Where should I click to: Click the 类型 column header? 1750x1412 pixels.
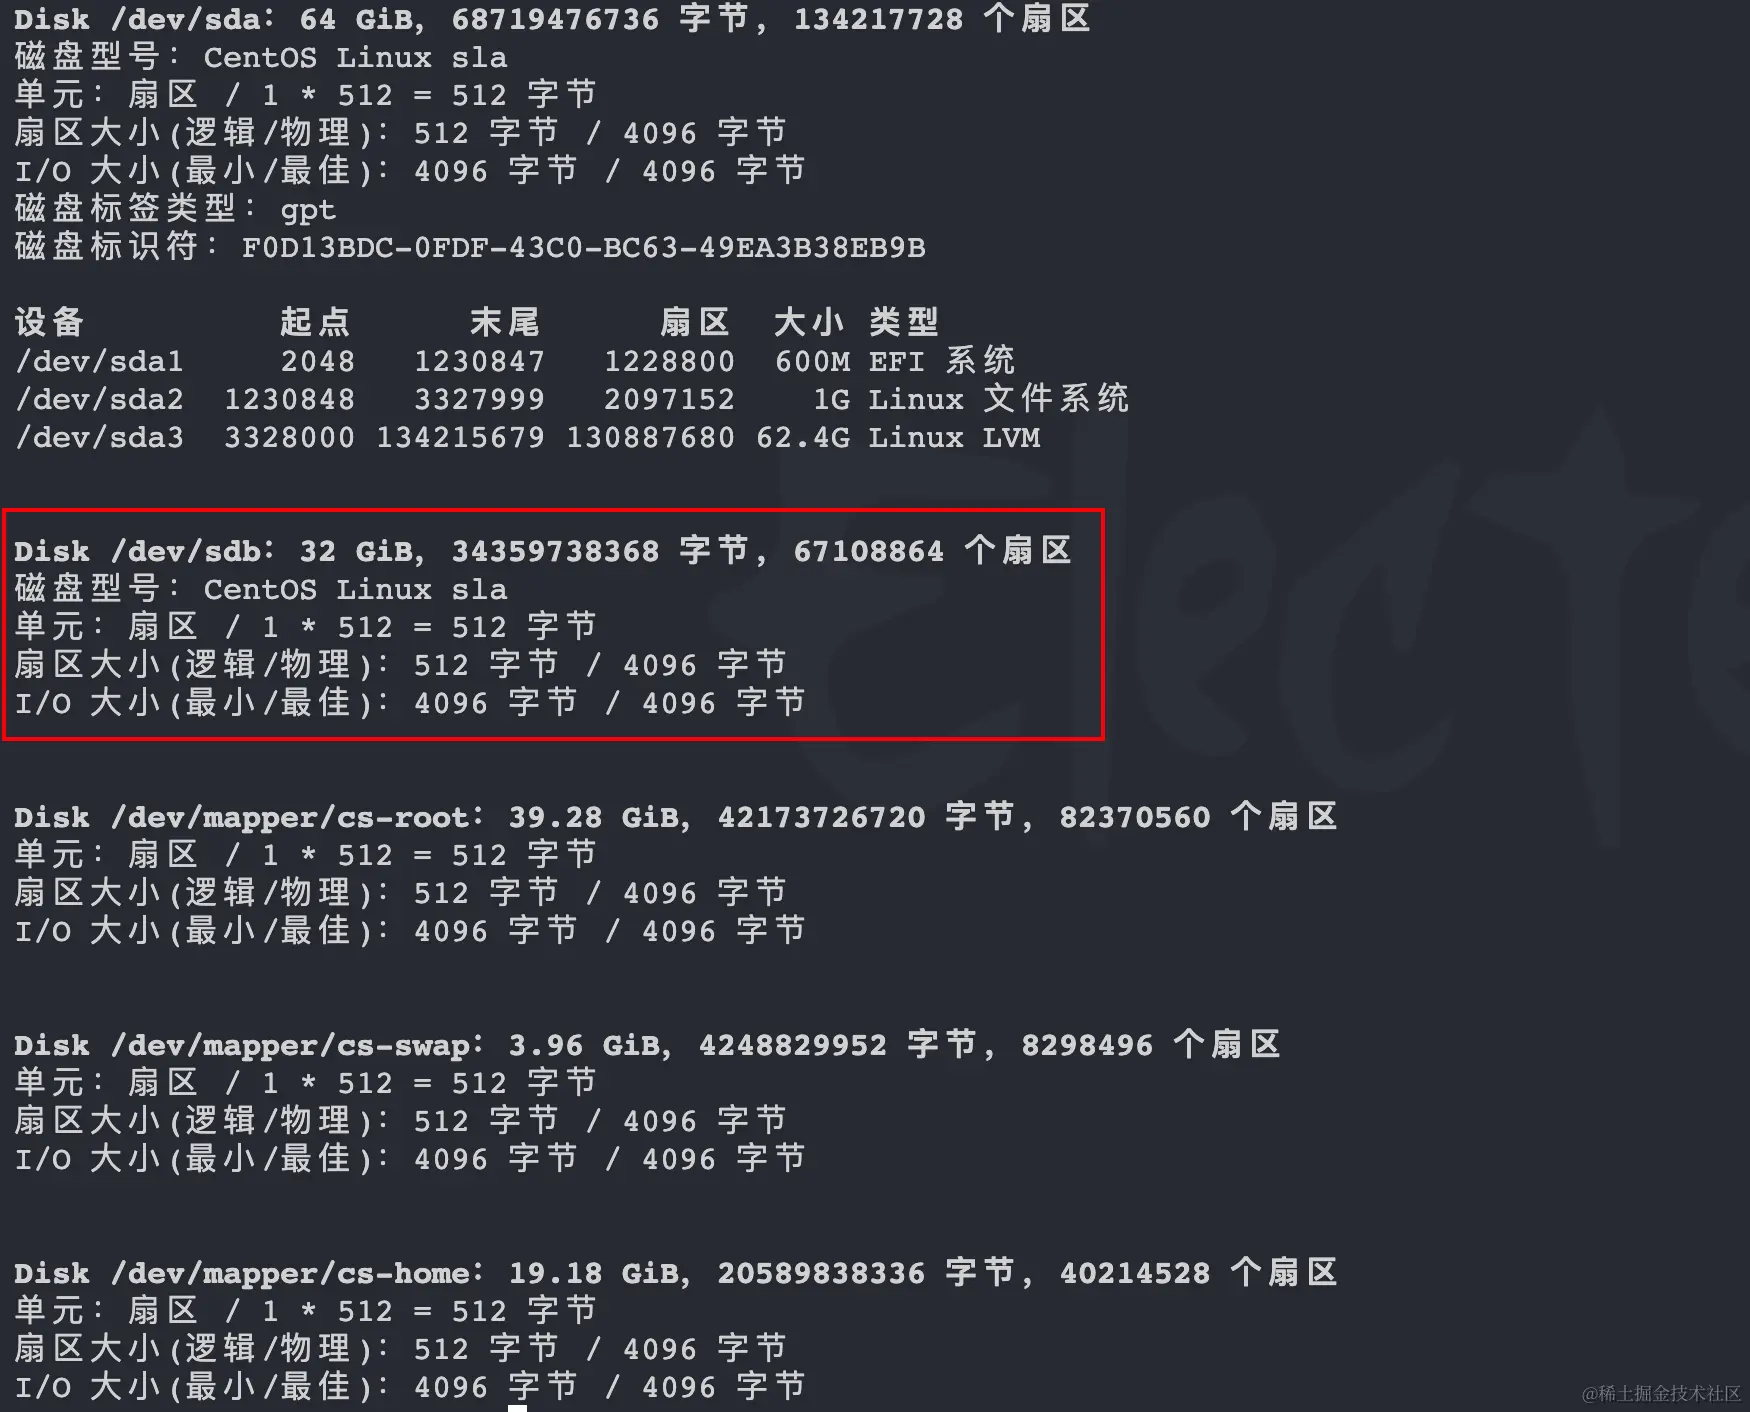click(904, 322)
